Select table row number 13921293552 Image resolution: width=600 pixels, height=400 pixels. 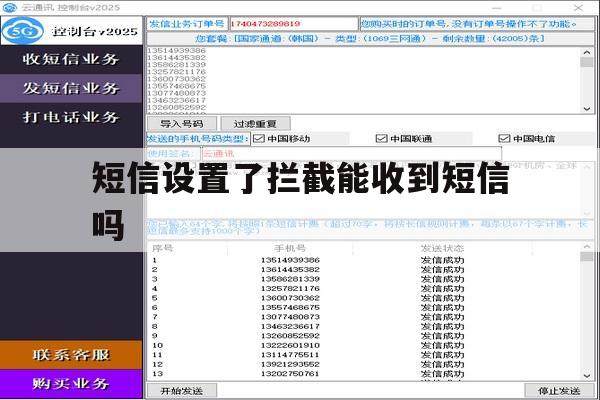290,364
